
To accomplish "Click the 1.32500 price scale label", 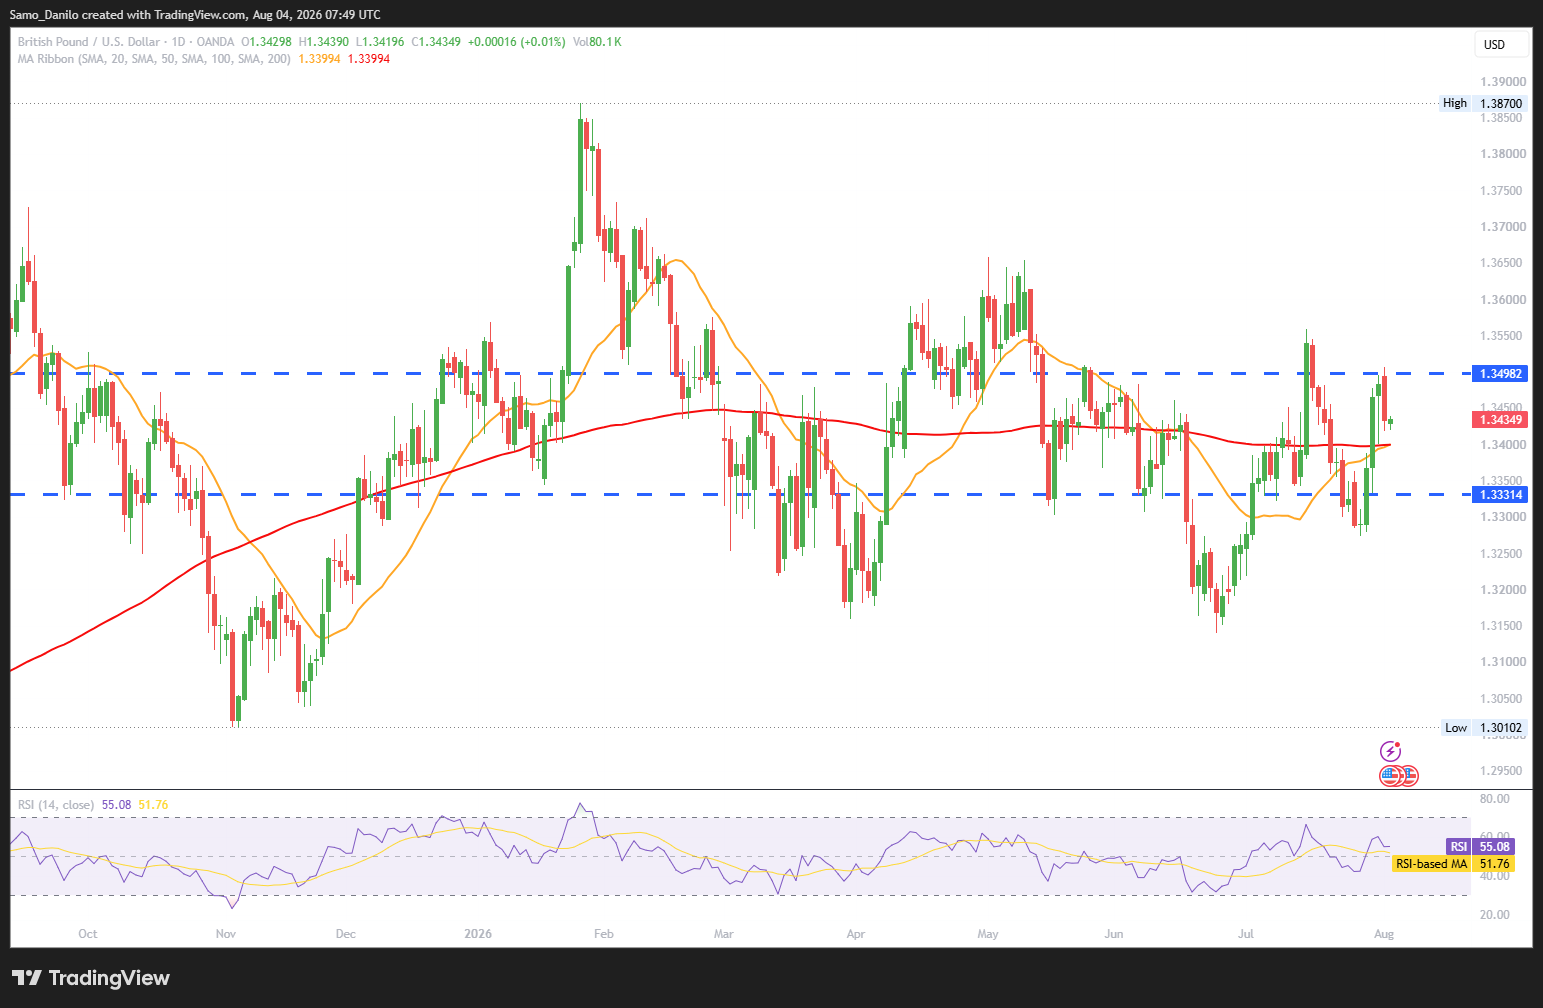I will (x=1503, y=554).
